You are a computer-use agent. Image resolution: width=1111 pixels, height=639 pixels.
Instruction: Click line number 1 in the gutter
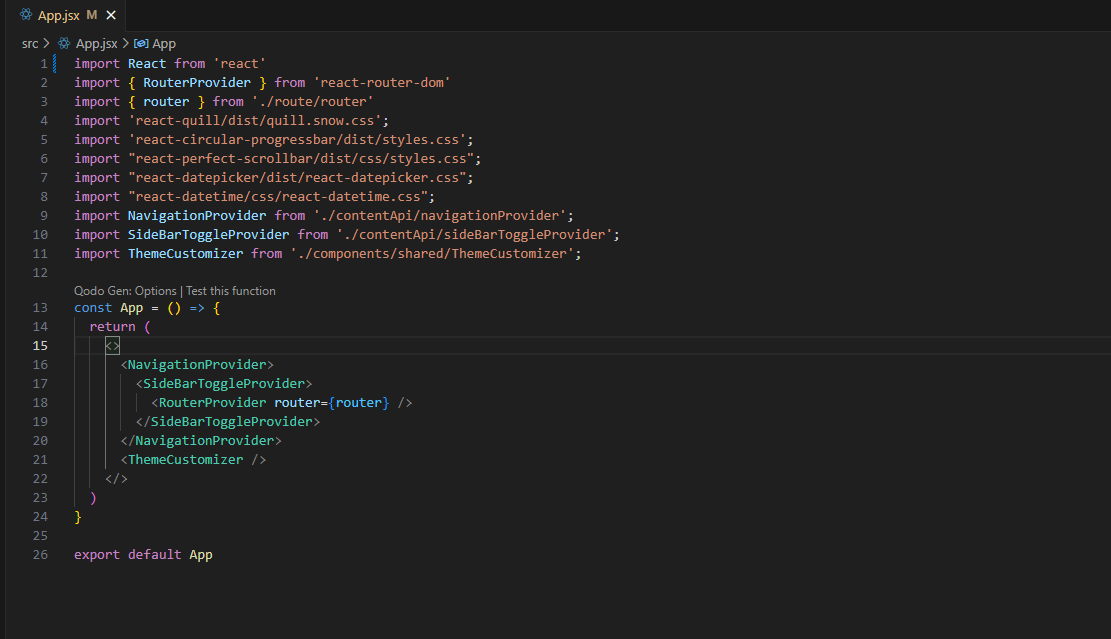click(x=44, y=64)
